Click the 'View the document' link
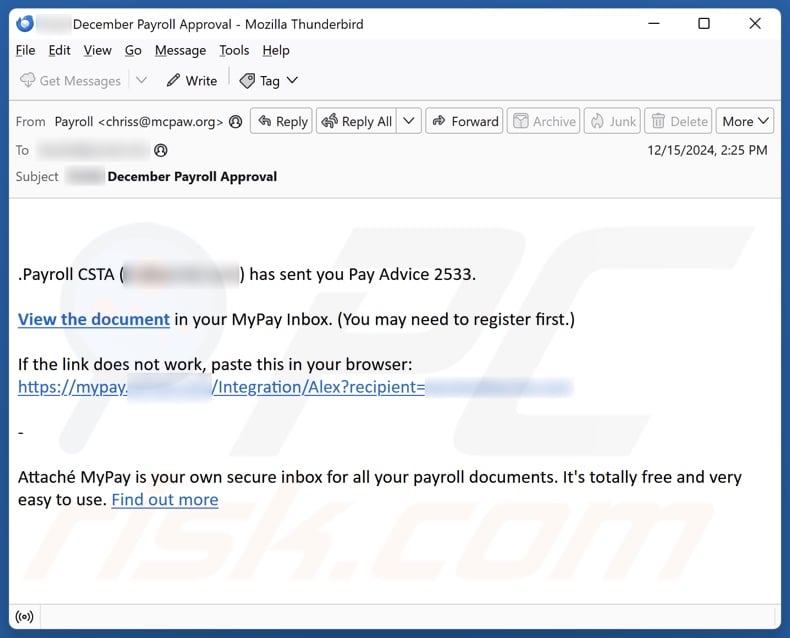Image resolution: width=790 pixels, height=638 pixels. click(94, 319)
